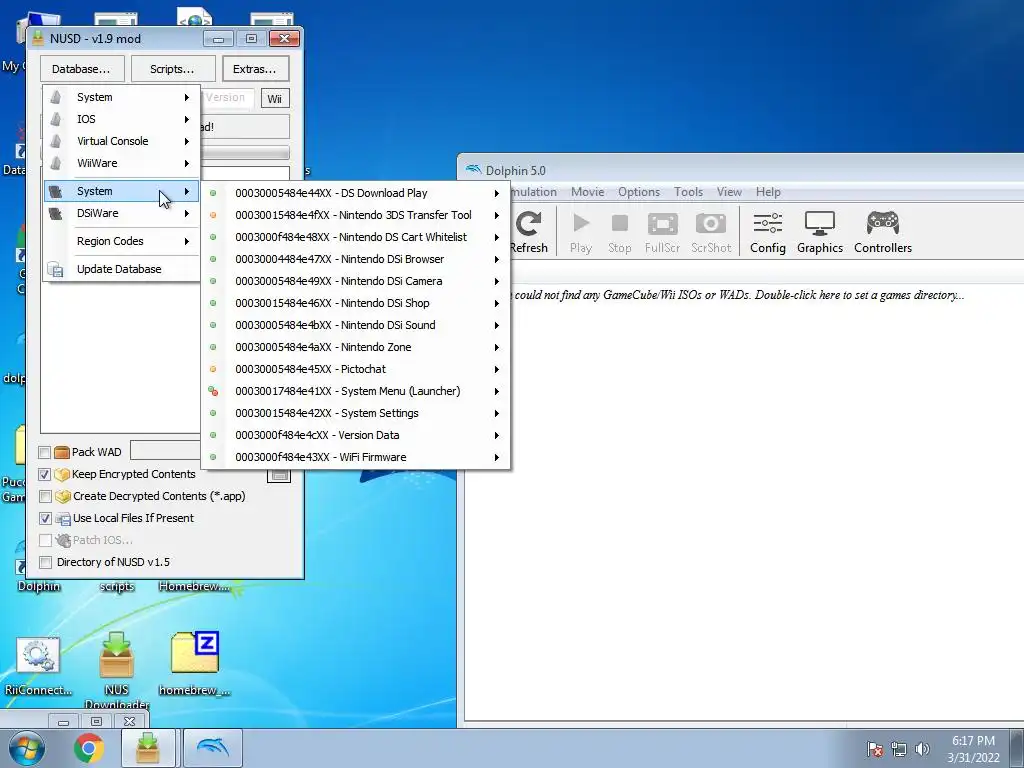Click save icon beside Keep Encrypted Contents
The image size is (1024, 768).
[280, 475]
